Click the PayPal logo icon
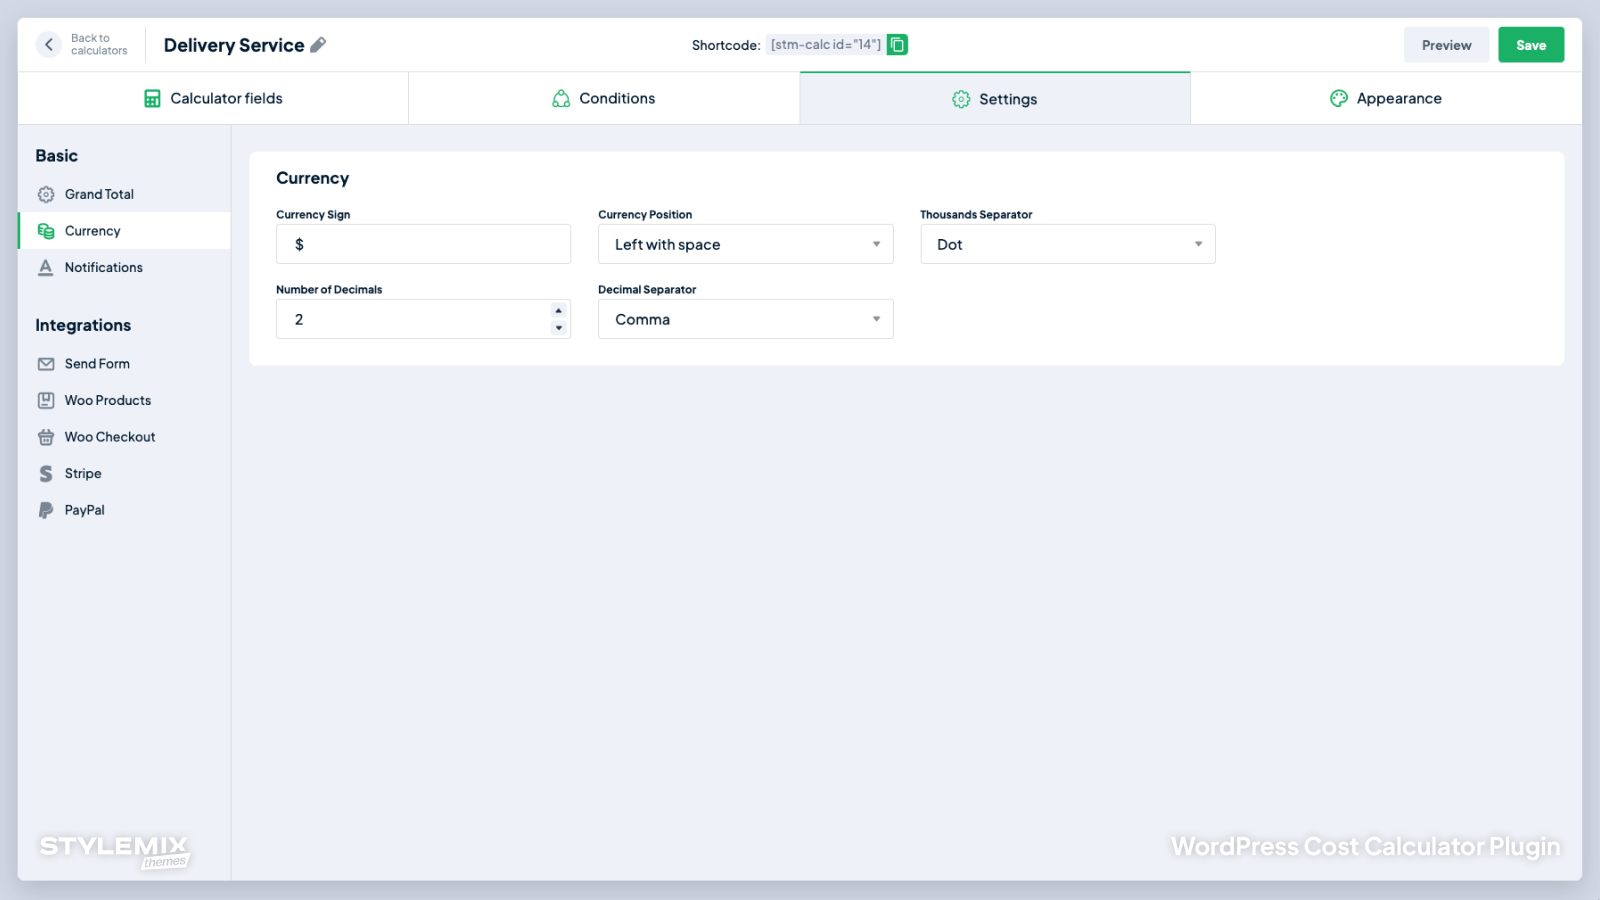The width and height of the screenshot is (1600, 900). [x=46, y=510]
